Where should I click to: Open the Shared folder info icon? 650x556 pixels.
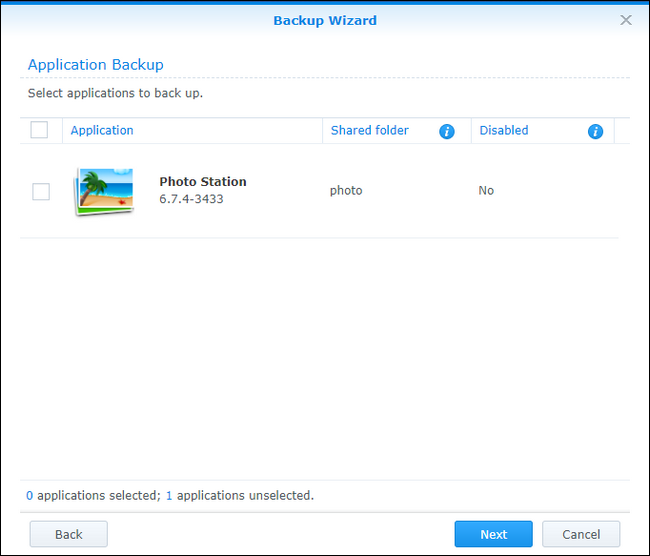446,131
